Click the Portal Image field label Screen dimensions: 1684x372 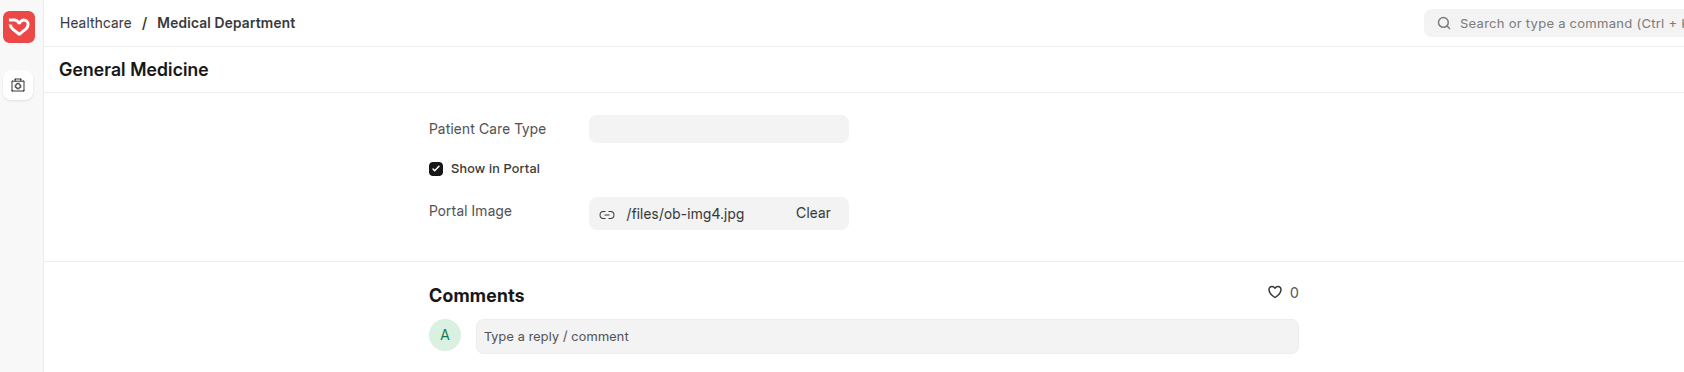point(471,211)
